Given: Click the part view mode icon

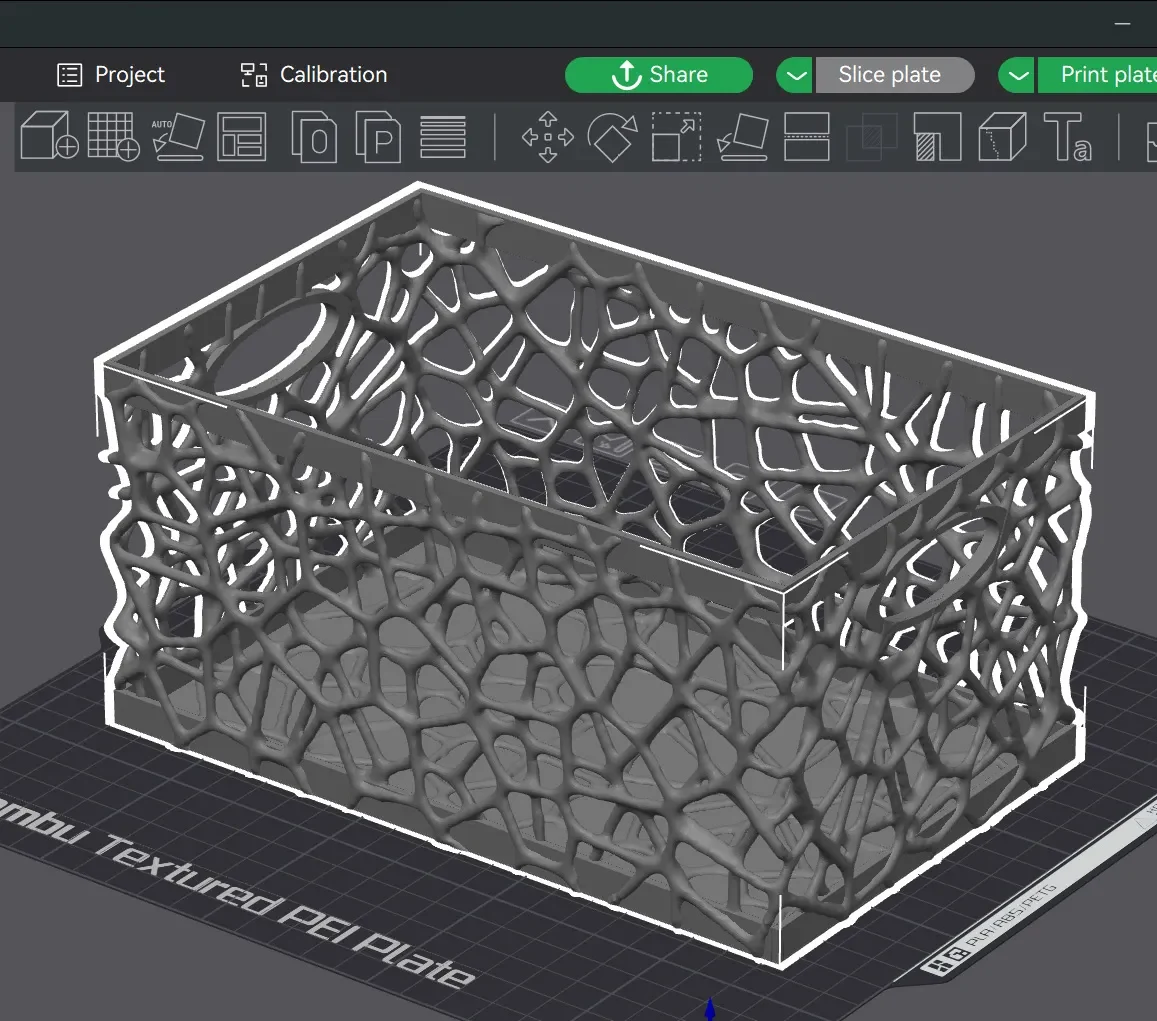Looking at the screenshot, I should coord(379,136).
